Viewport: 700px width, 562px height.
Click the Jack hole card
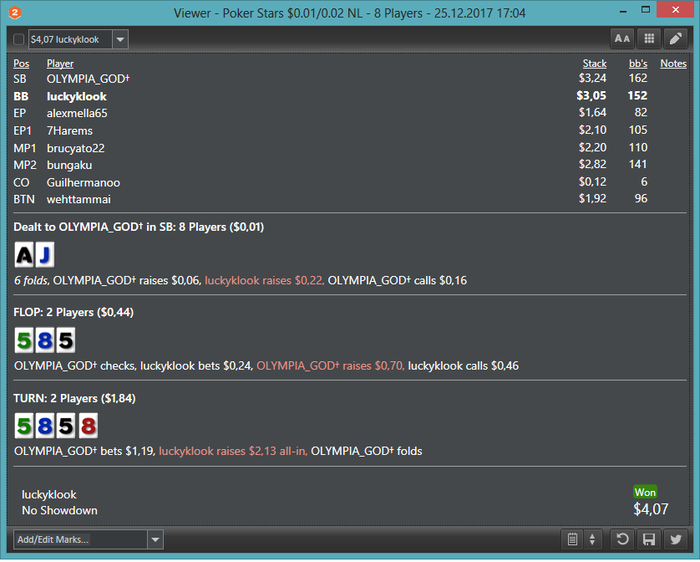[x=45, y=255]
